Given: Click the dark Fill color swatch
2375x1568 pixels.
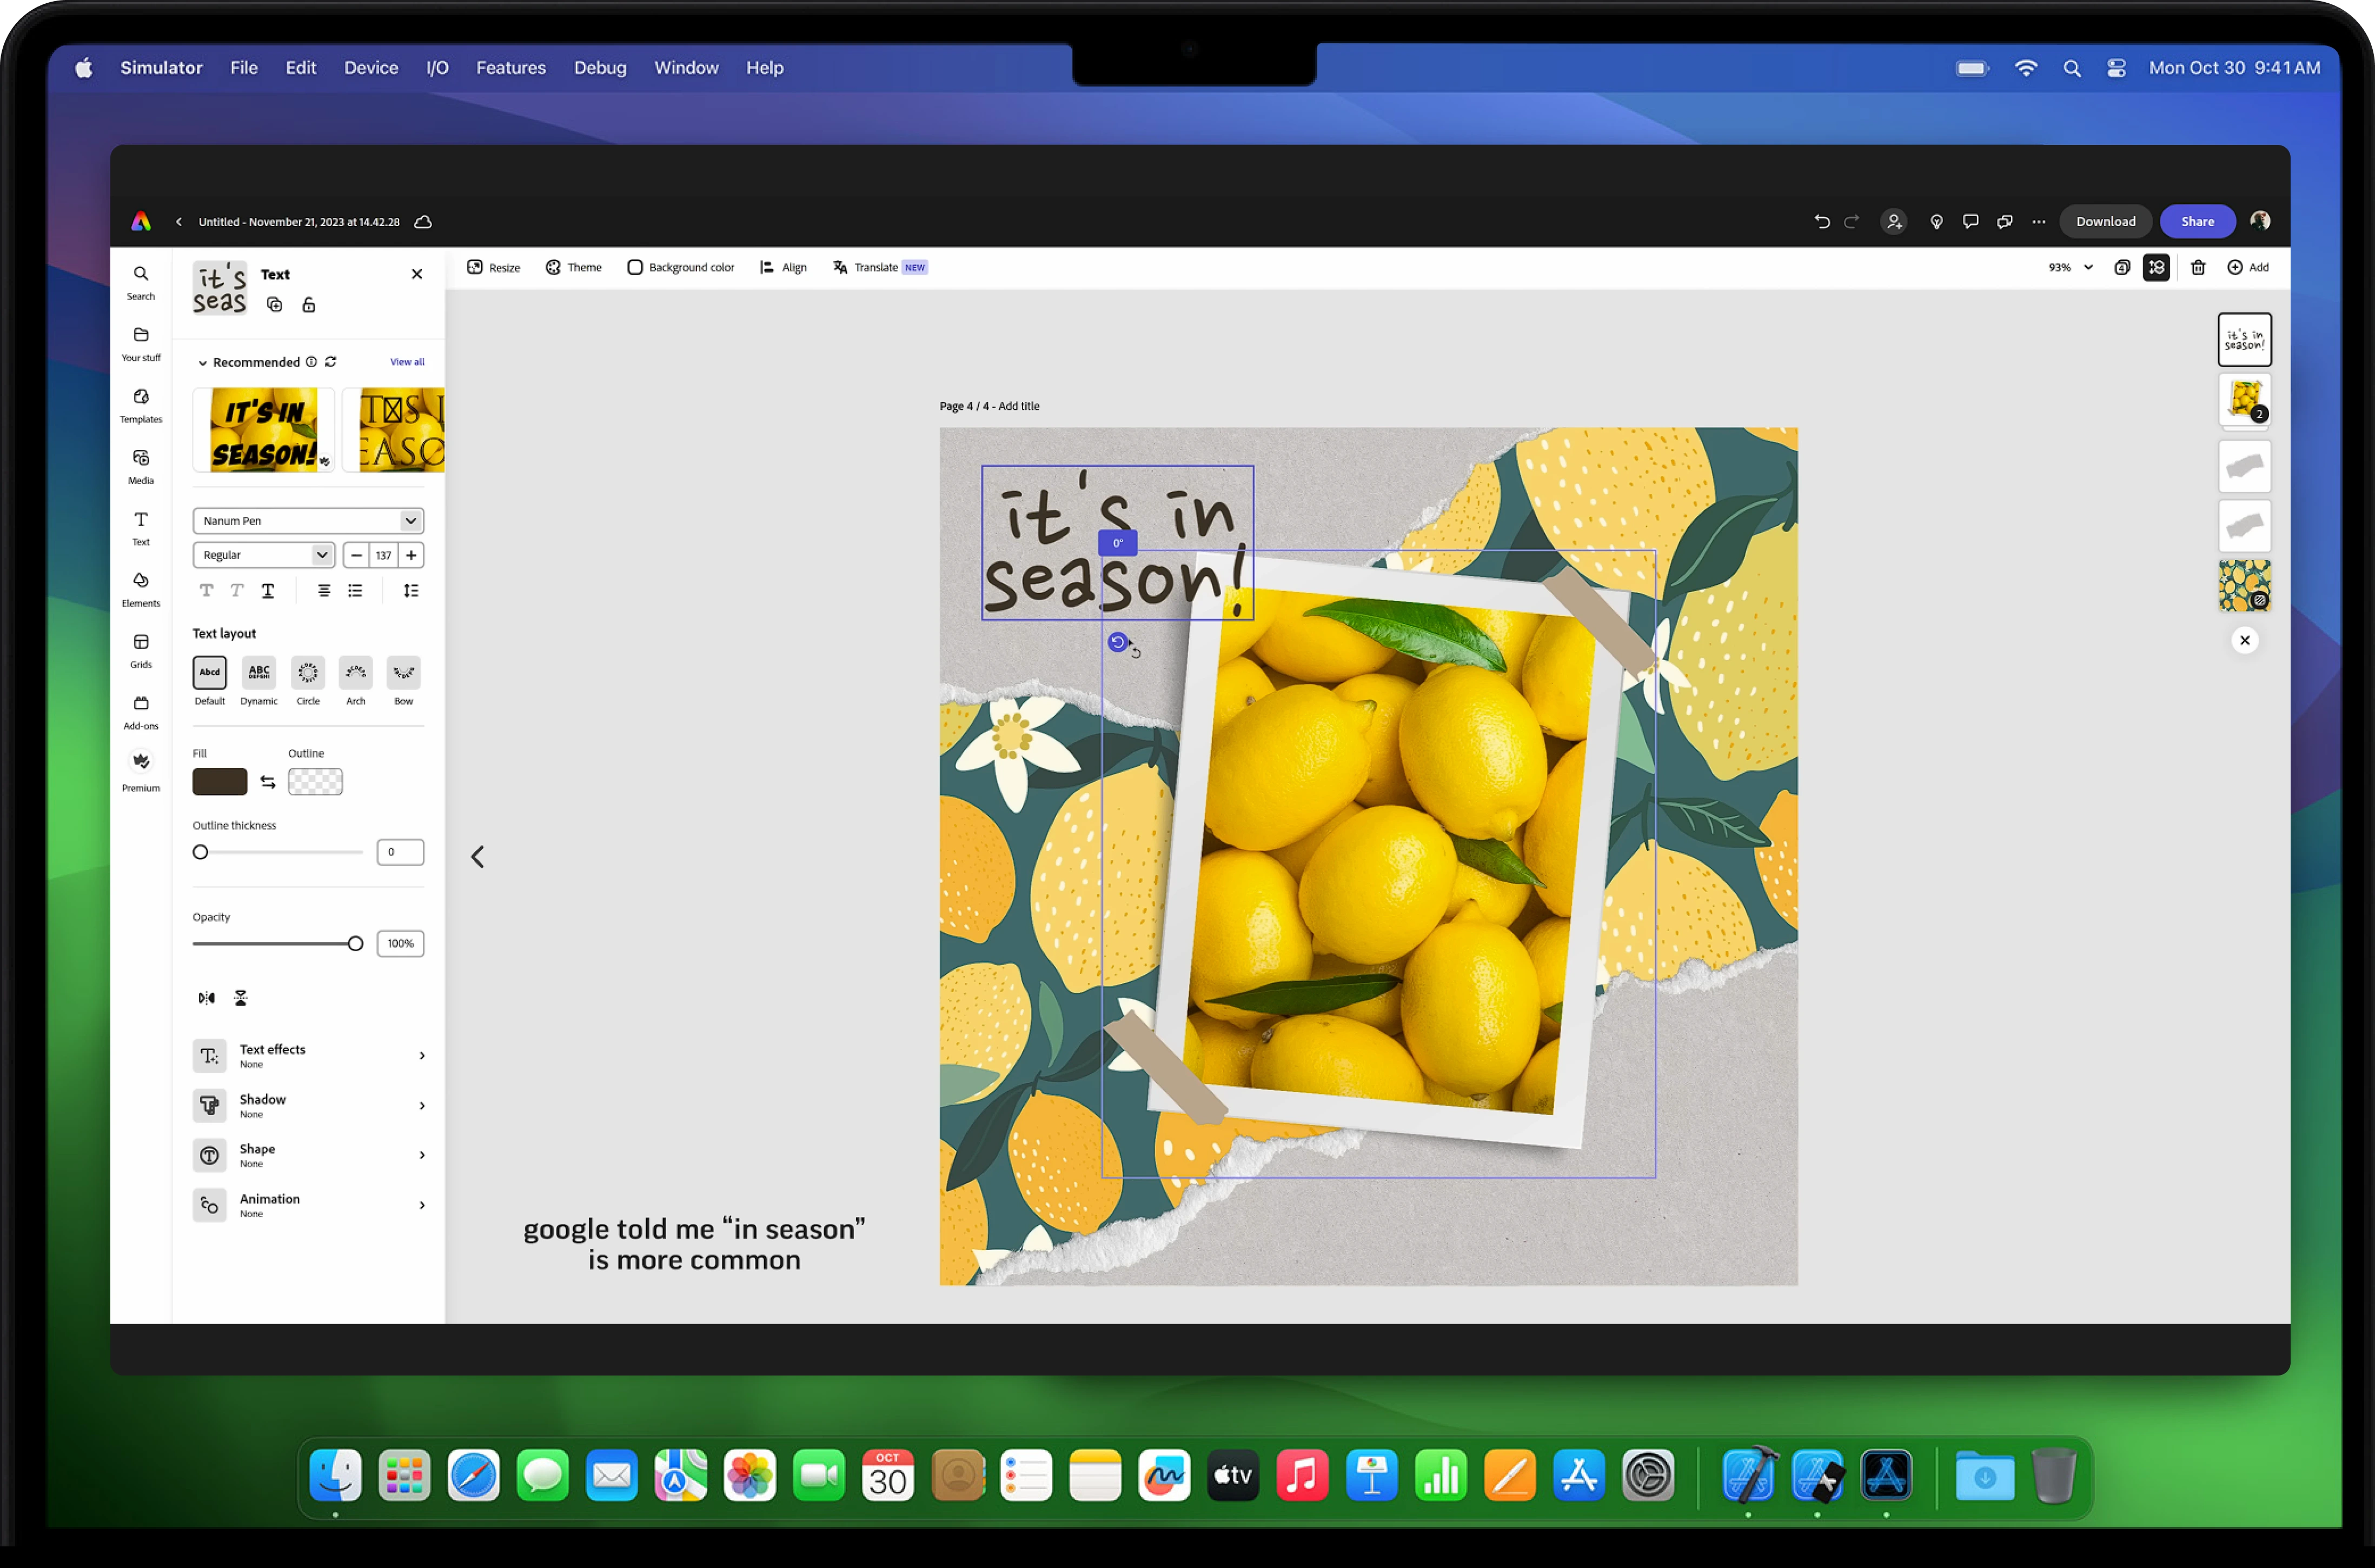Looking at the screenshot, I should [220, 782].
